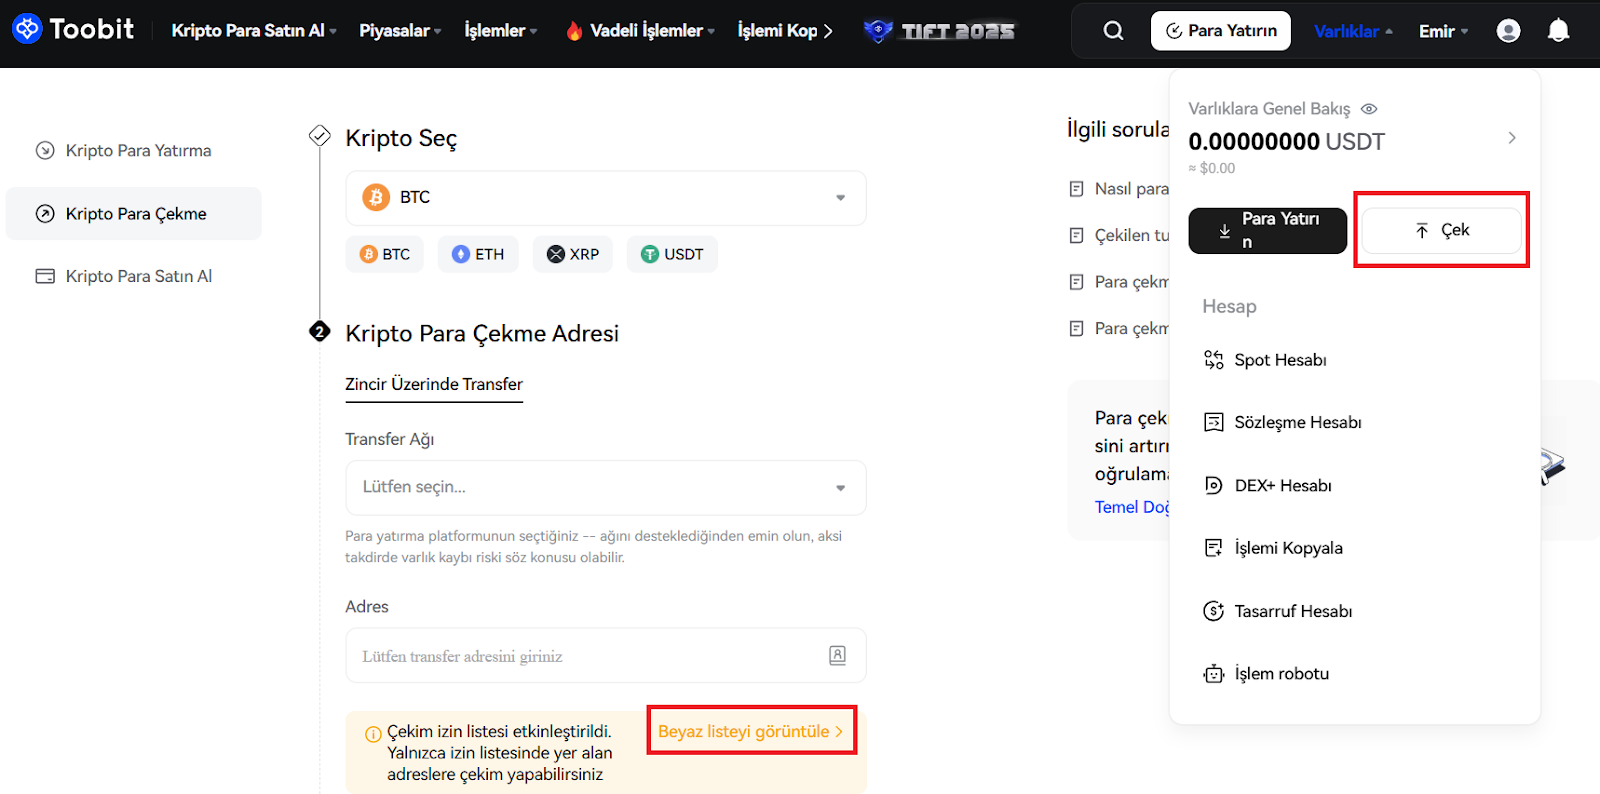Click the black Para Yatırın panel button
The image size is (1600, 794).
tap(1268, 231)
